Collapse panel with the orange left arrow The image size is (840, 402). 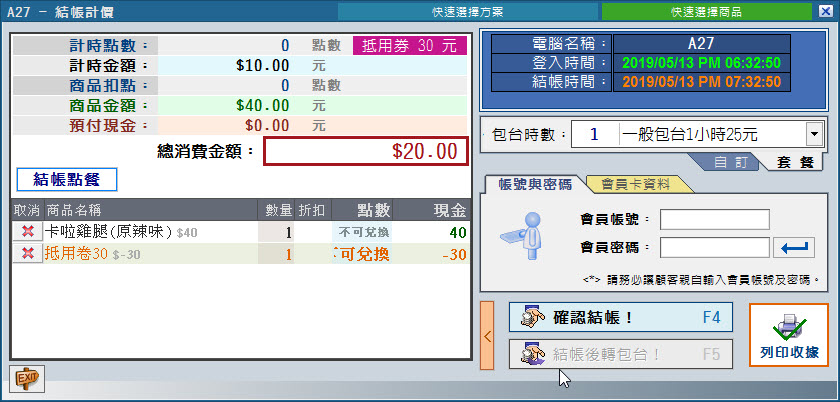click(487, 335)
